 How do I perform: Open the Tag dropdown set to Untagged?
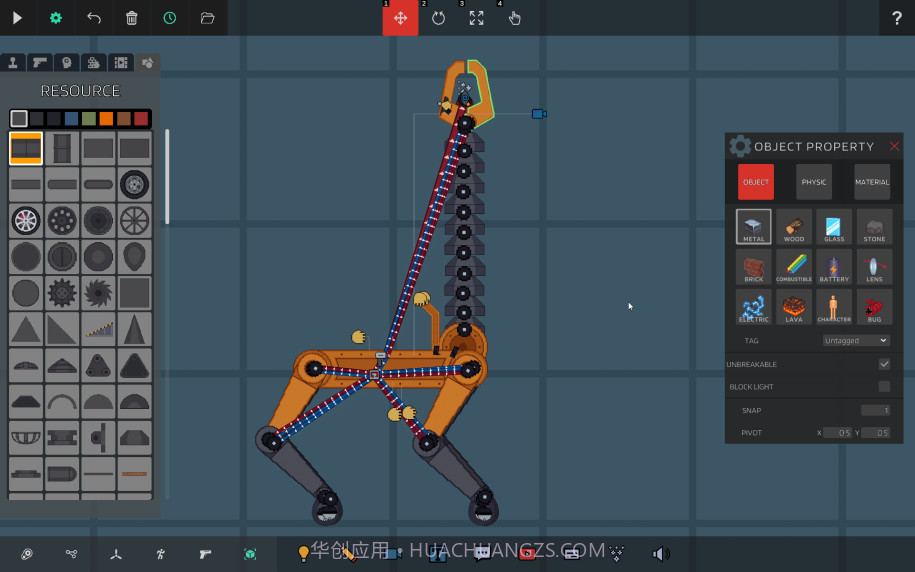click(856, 341)
